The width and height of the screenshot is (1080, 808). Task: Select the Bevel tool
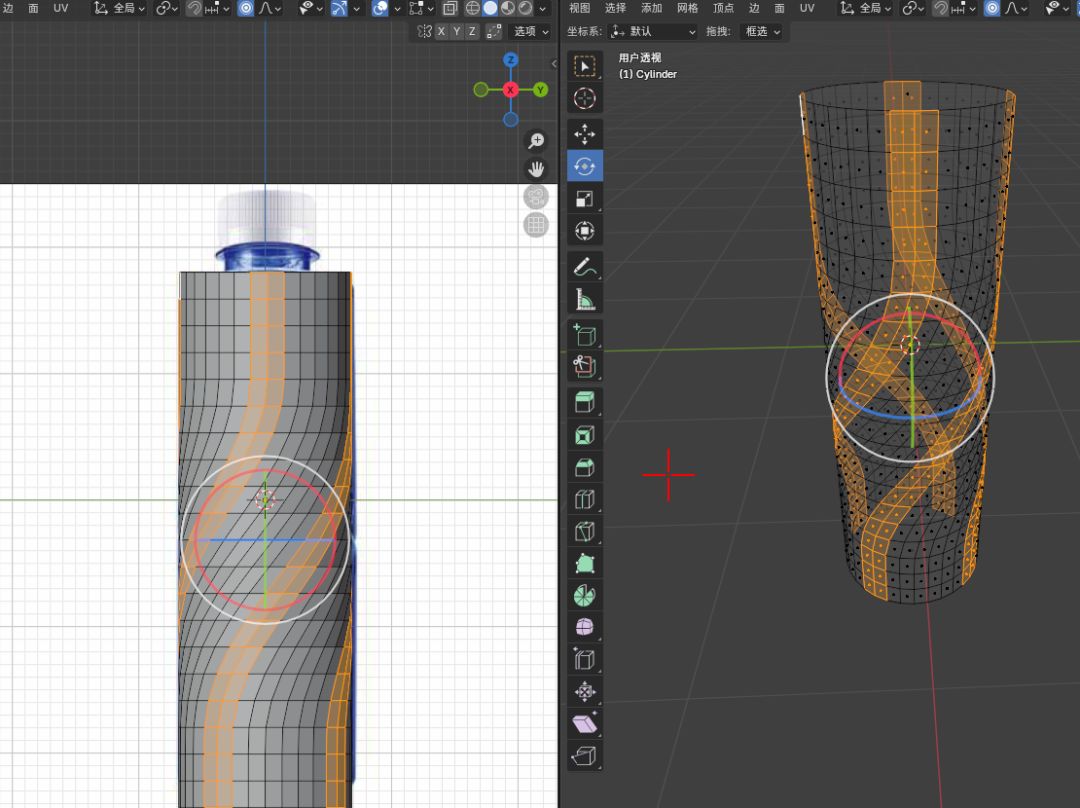[585, 467]
